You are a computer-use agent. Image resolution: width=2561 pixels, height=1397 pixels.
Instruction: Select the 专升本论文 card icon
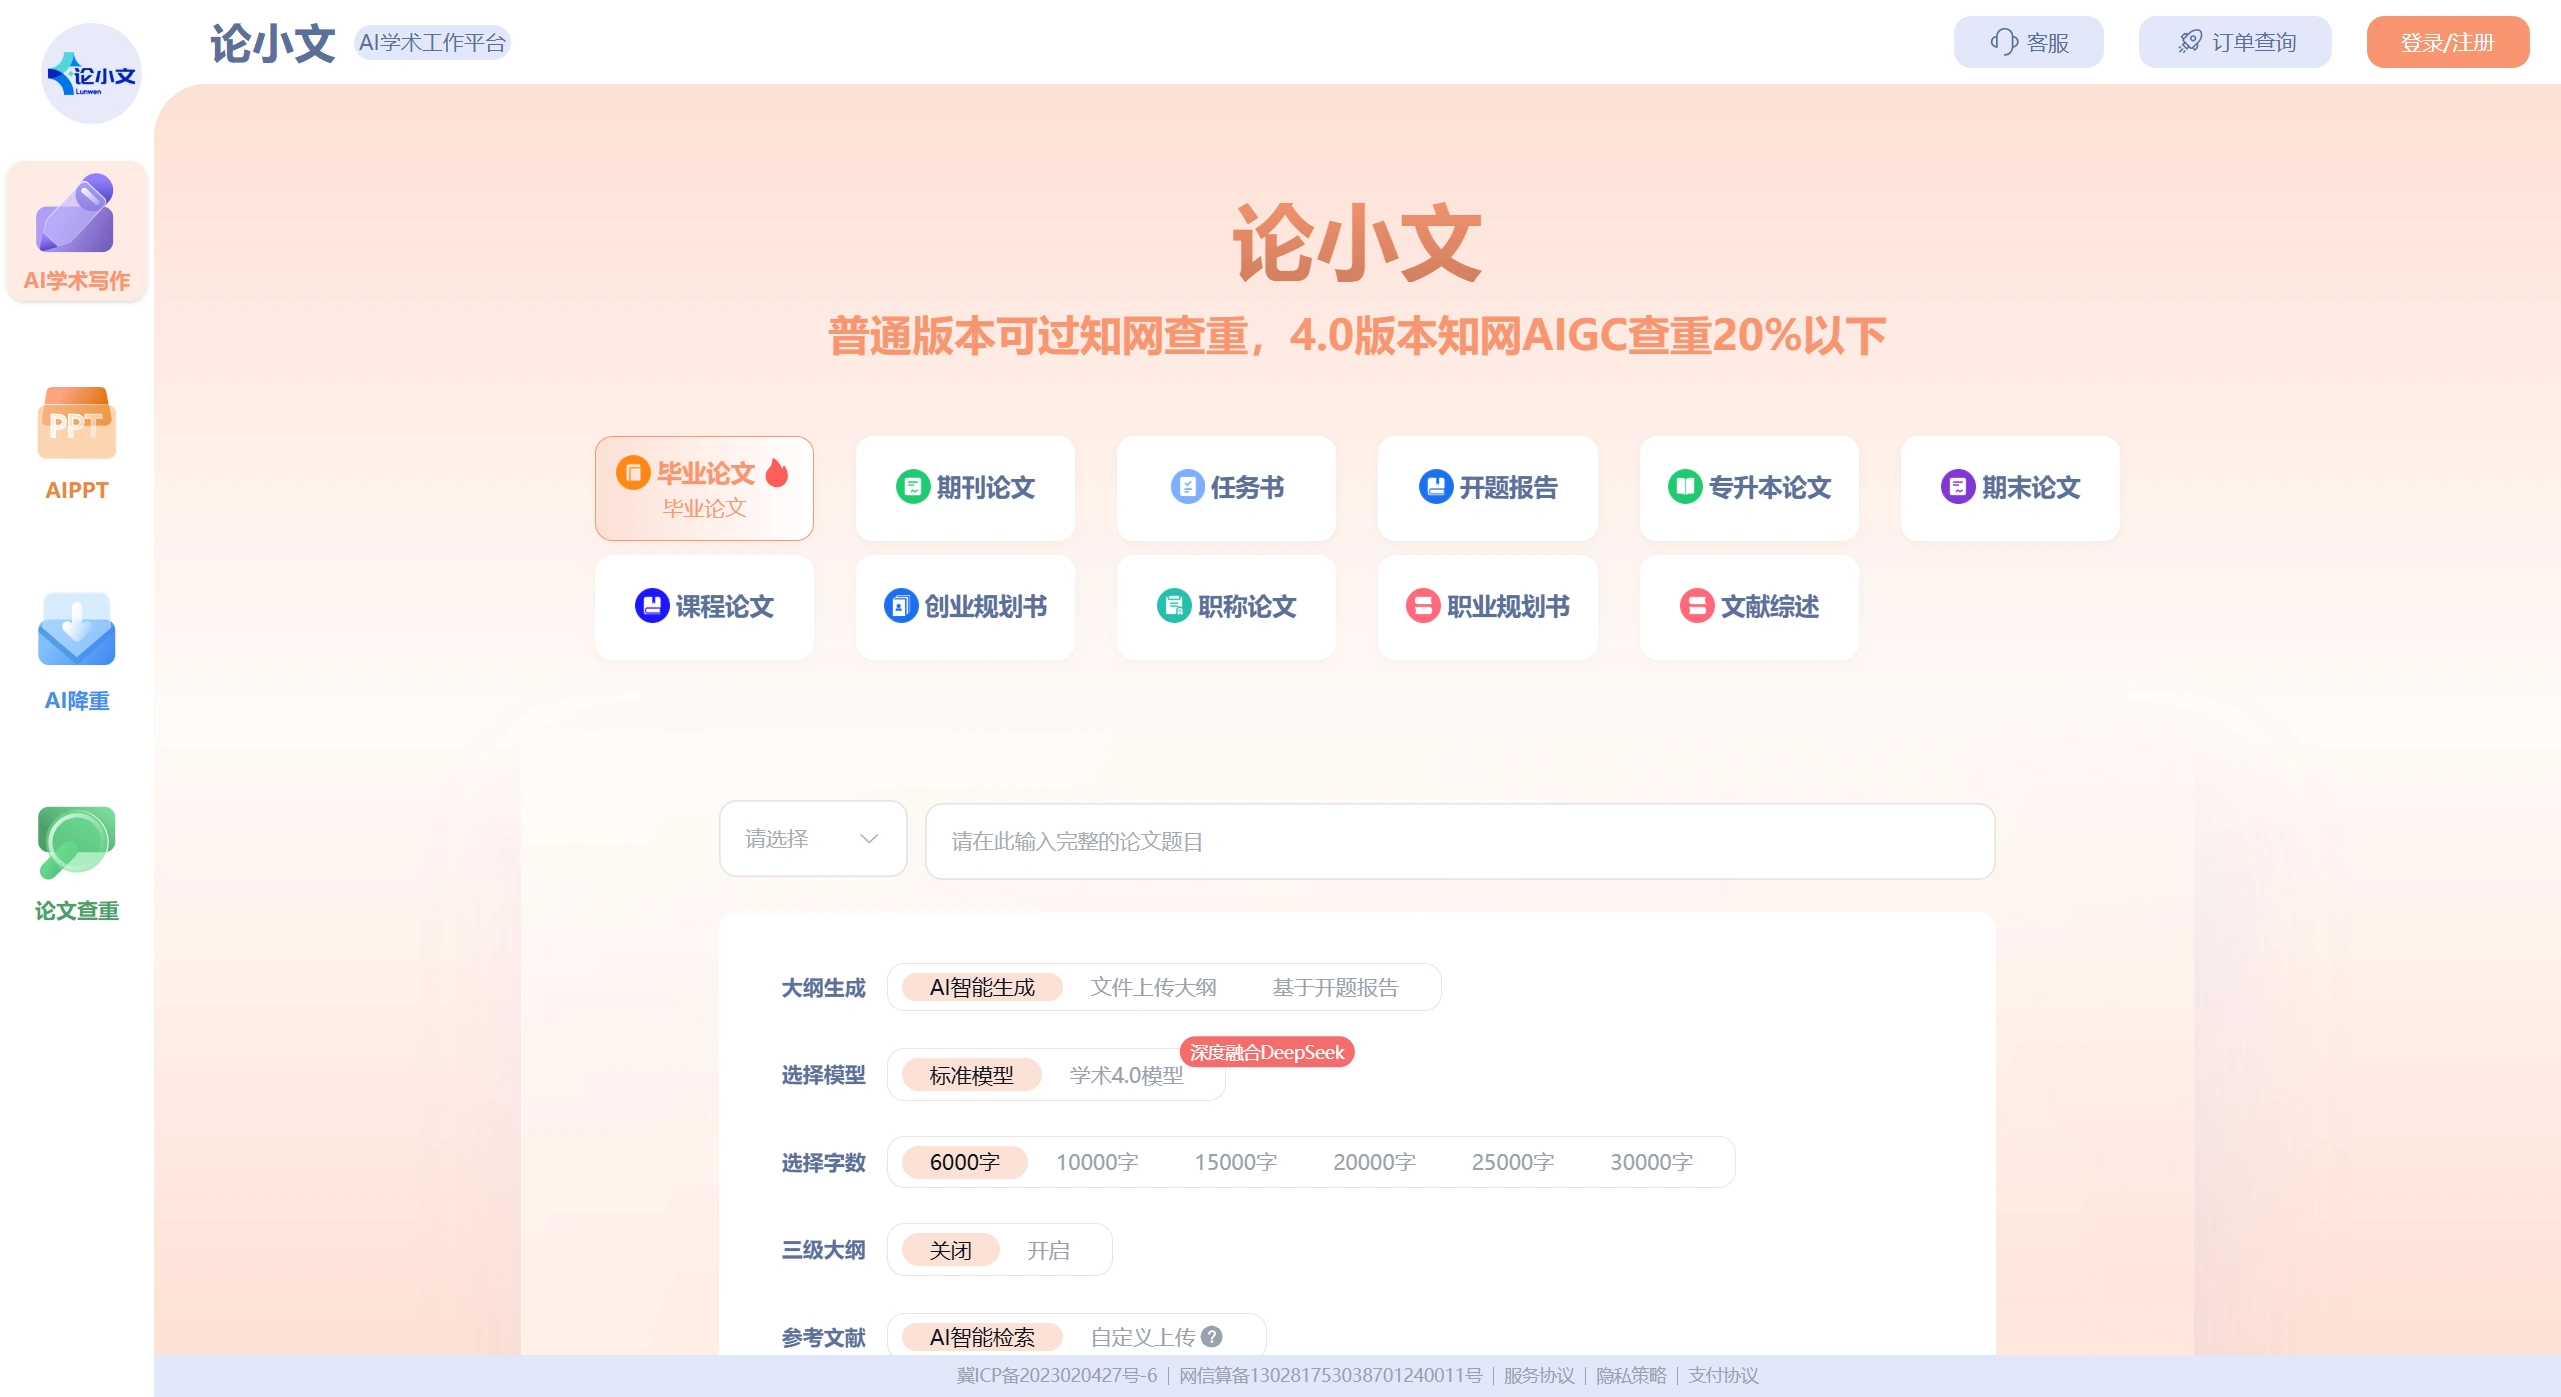tap(1687, 487)
